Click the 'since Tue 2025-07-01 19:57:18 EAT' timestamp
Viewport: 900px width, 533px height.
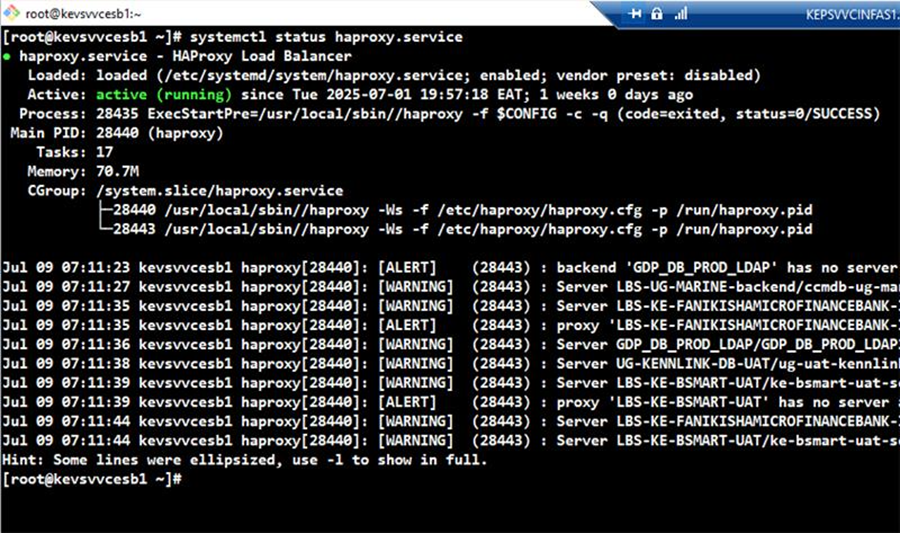pyautogui.click(x=385, y=95)
